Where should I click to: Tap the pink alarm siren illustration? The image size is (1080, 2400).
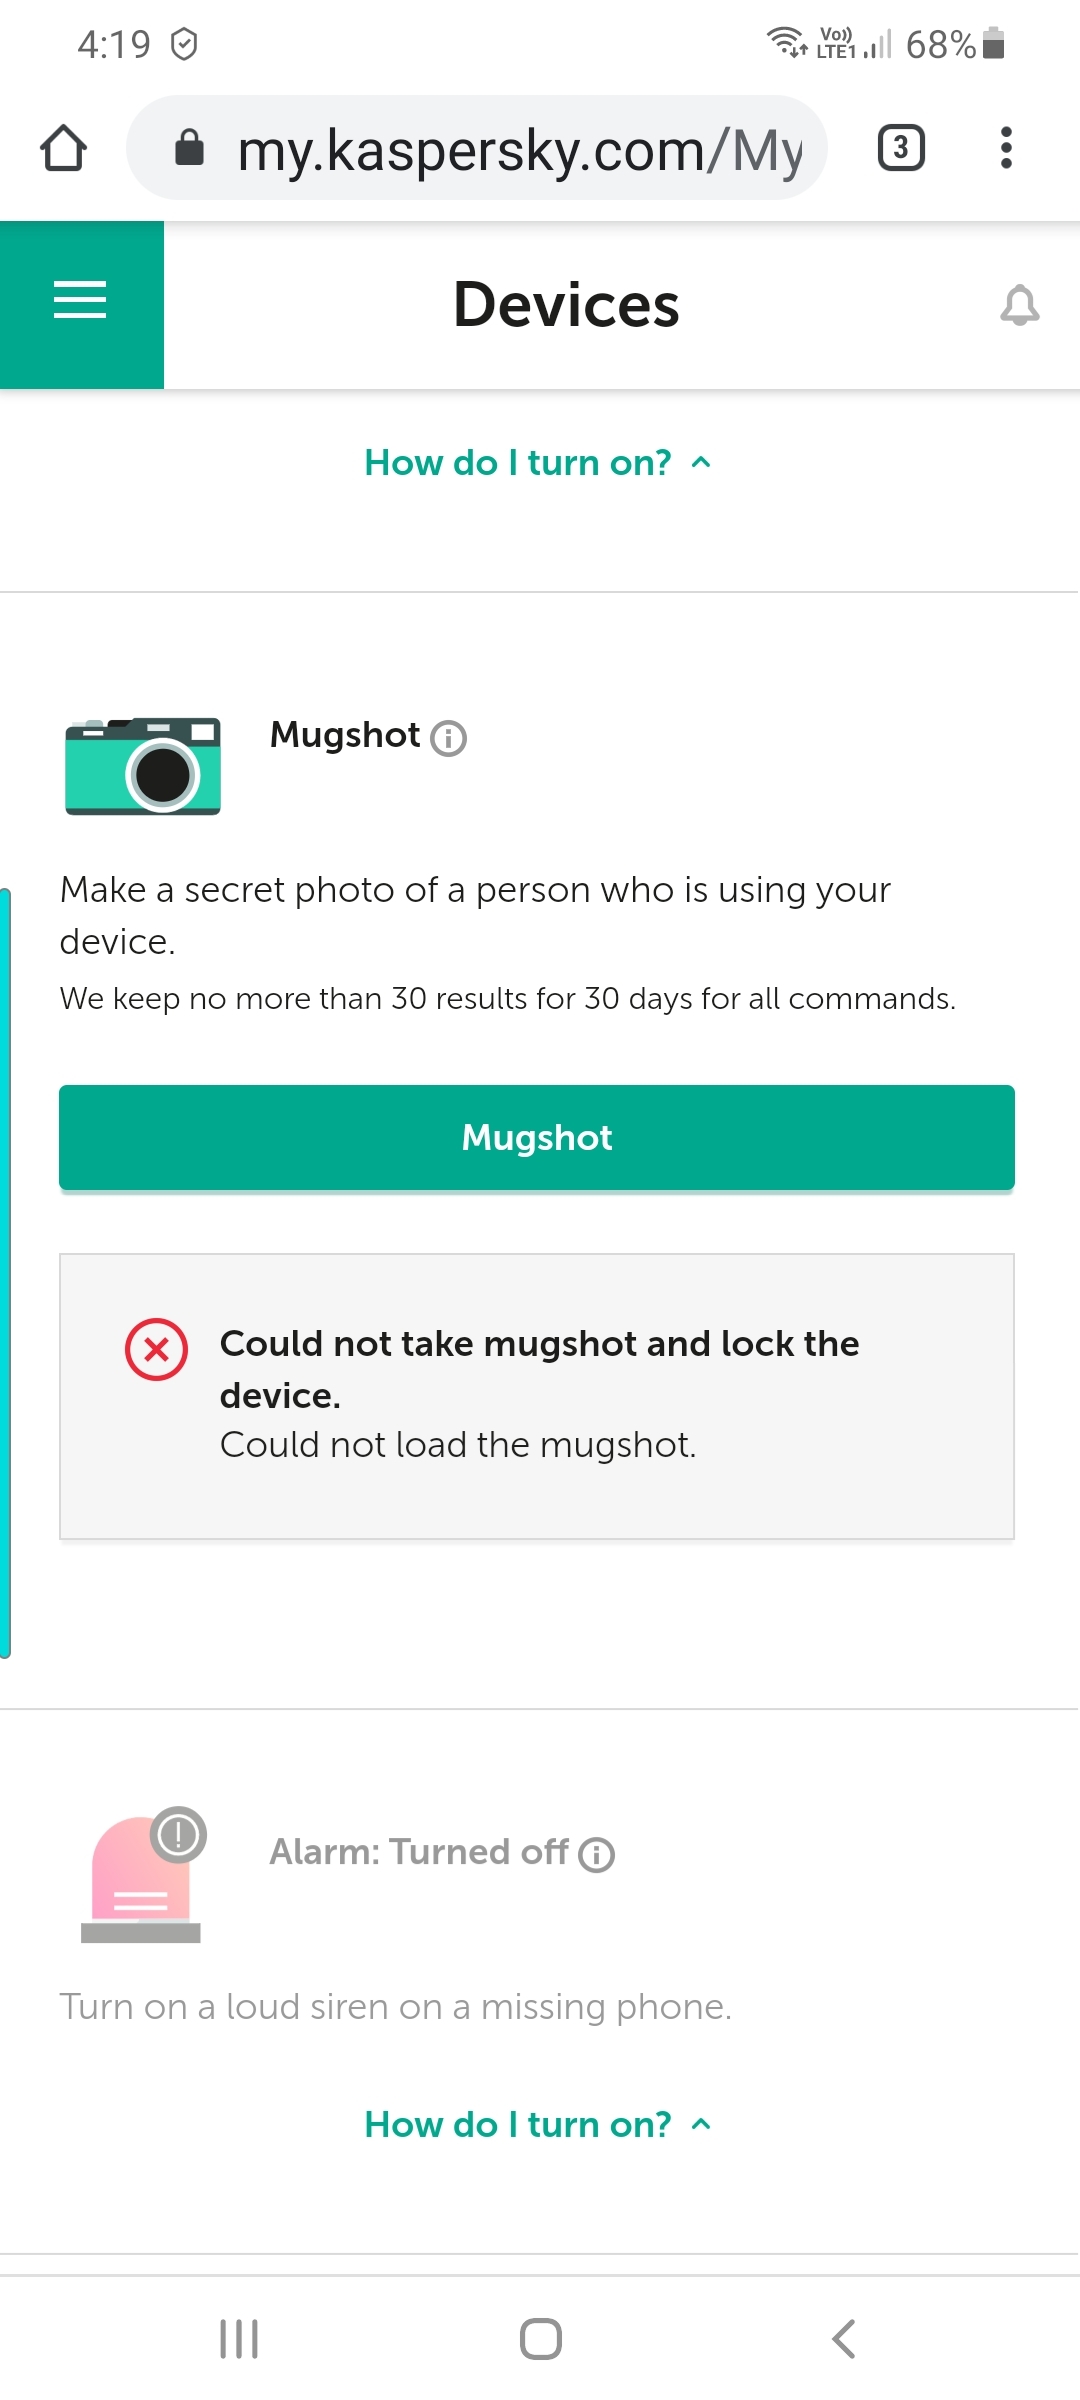pos(142,1876)
